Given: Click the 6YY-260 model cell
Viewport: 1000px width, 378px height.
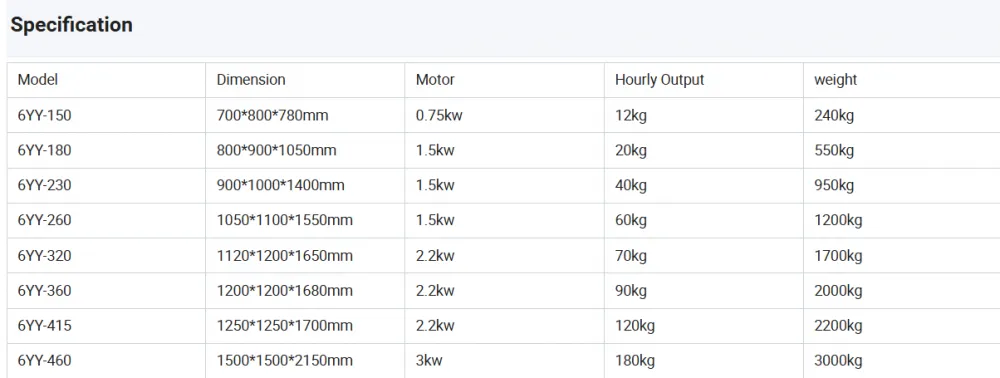Looking at the screenshot, I should [107, 221].
